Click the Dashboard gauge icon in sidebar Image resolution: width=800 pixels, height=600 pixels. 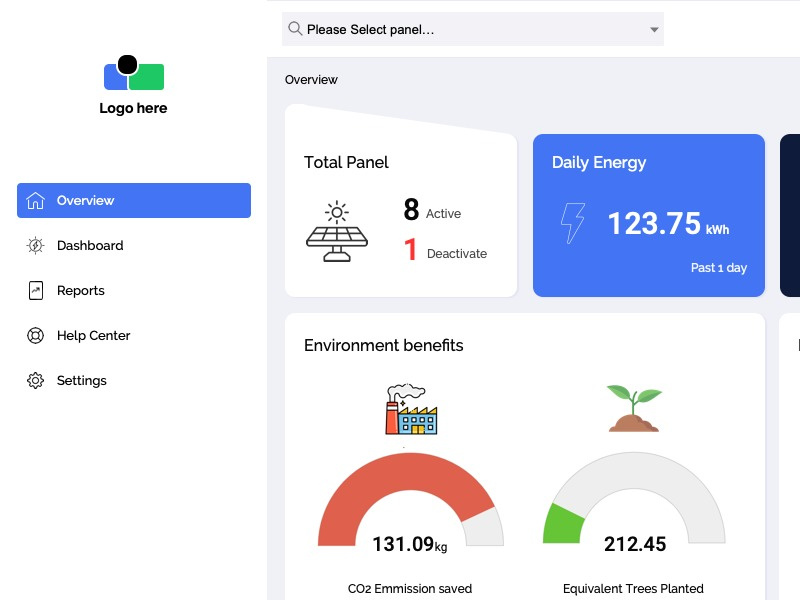(33, 245)
